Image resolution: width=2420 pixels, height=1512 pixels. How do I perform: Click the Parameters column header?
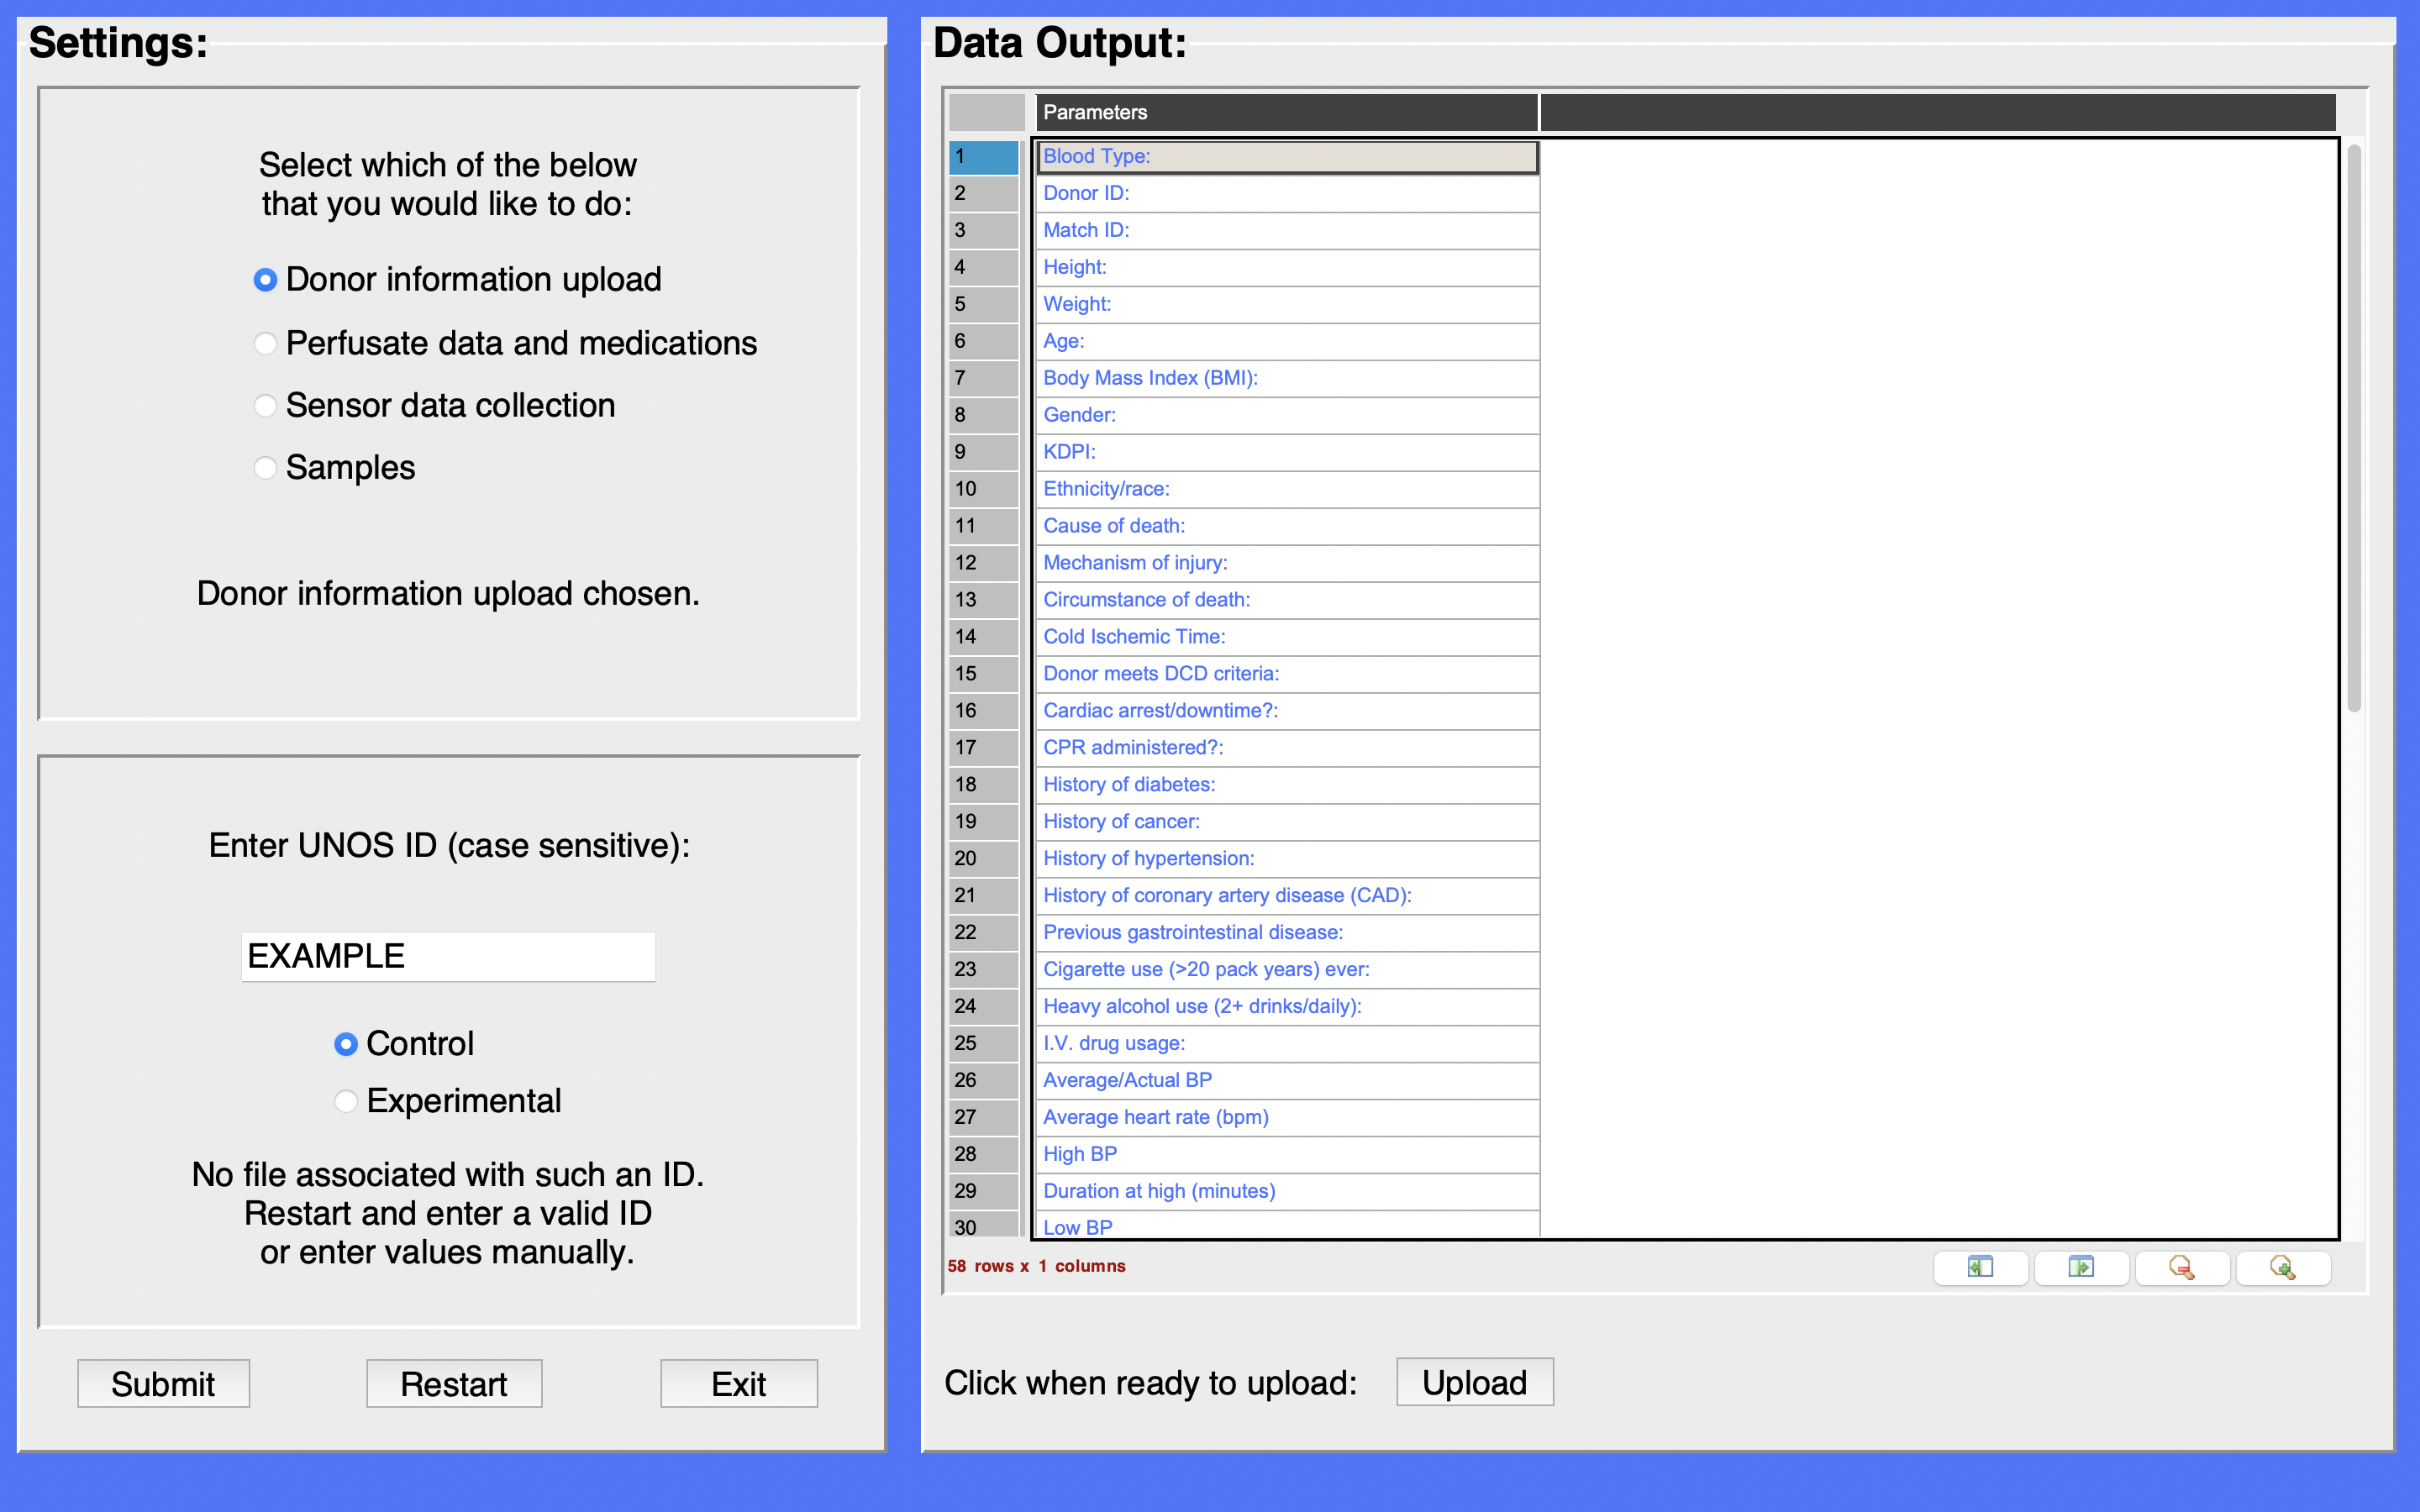(x=1287, y=112)
